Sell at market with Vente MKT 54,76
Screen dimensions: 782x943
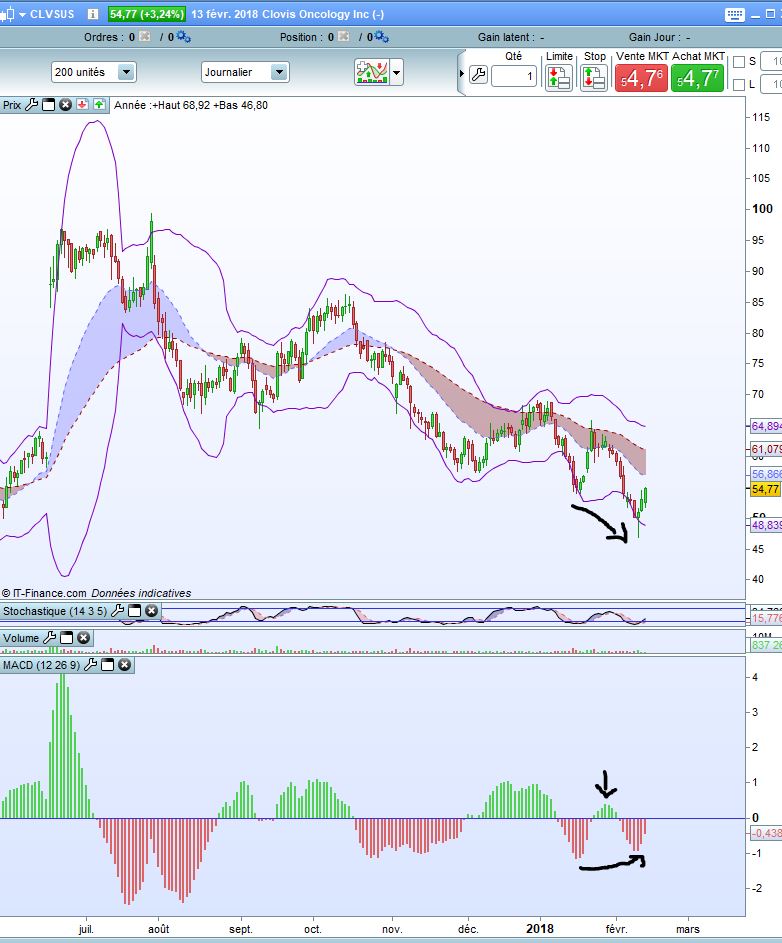click(641, 78)
